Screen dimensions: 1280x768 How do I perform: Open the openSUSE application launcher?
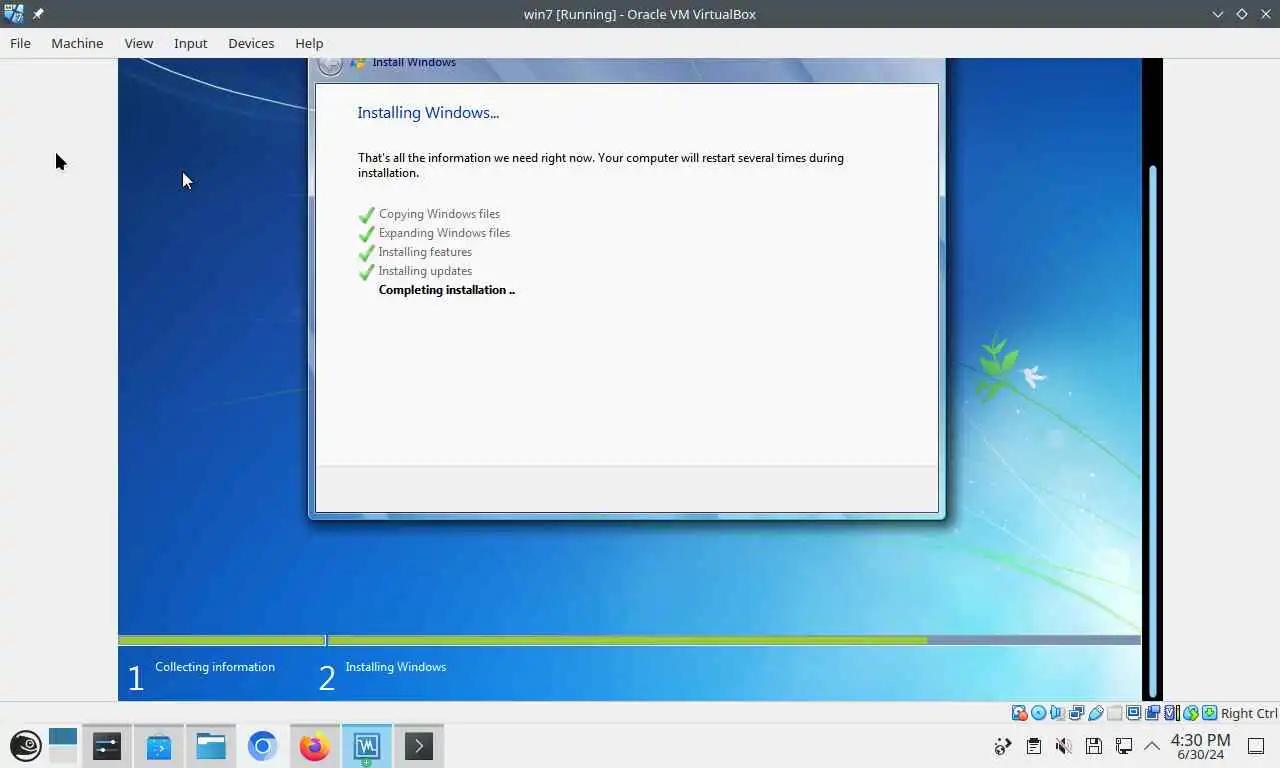click(x=26, y=746)
